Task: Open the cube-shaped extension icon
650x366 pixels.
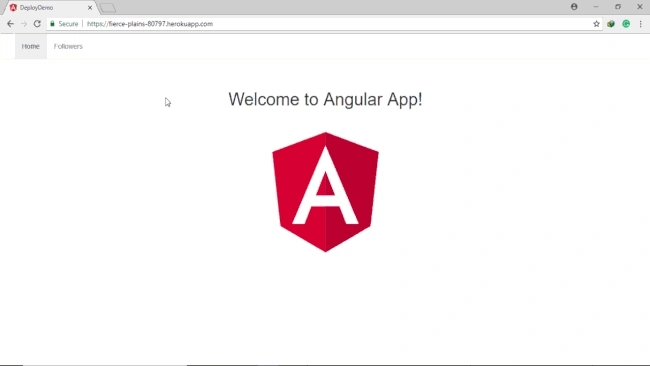Action: tap(611, 24)
